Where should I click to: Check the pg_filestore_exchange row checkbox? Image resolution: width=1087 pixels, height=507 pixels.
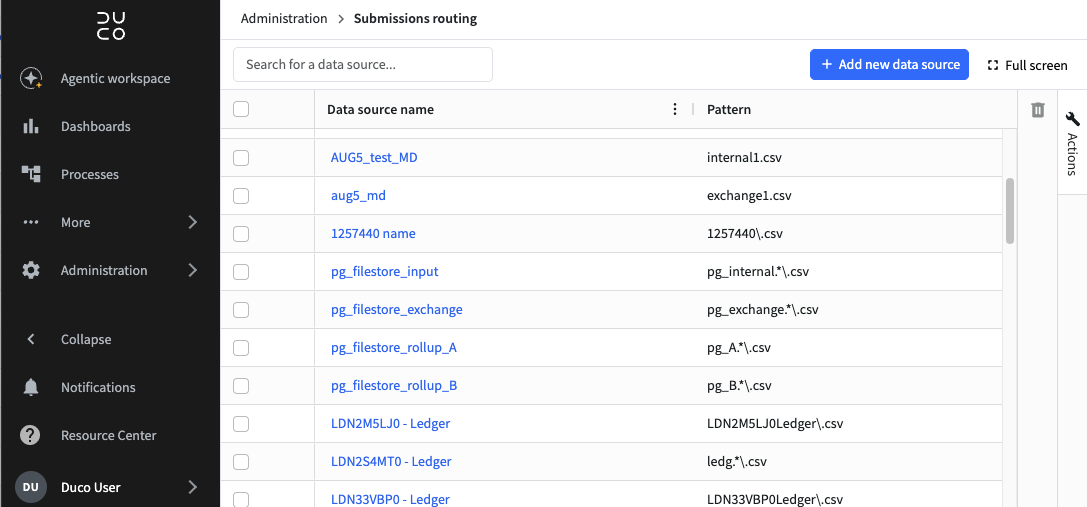[241, 310]
